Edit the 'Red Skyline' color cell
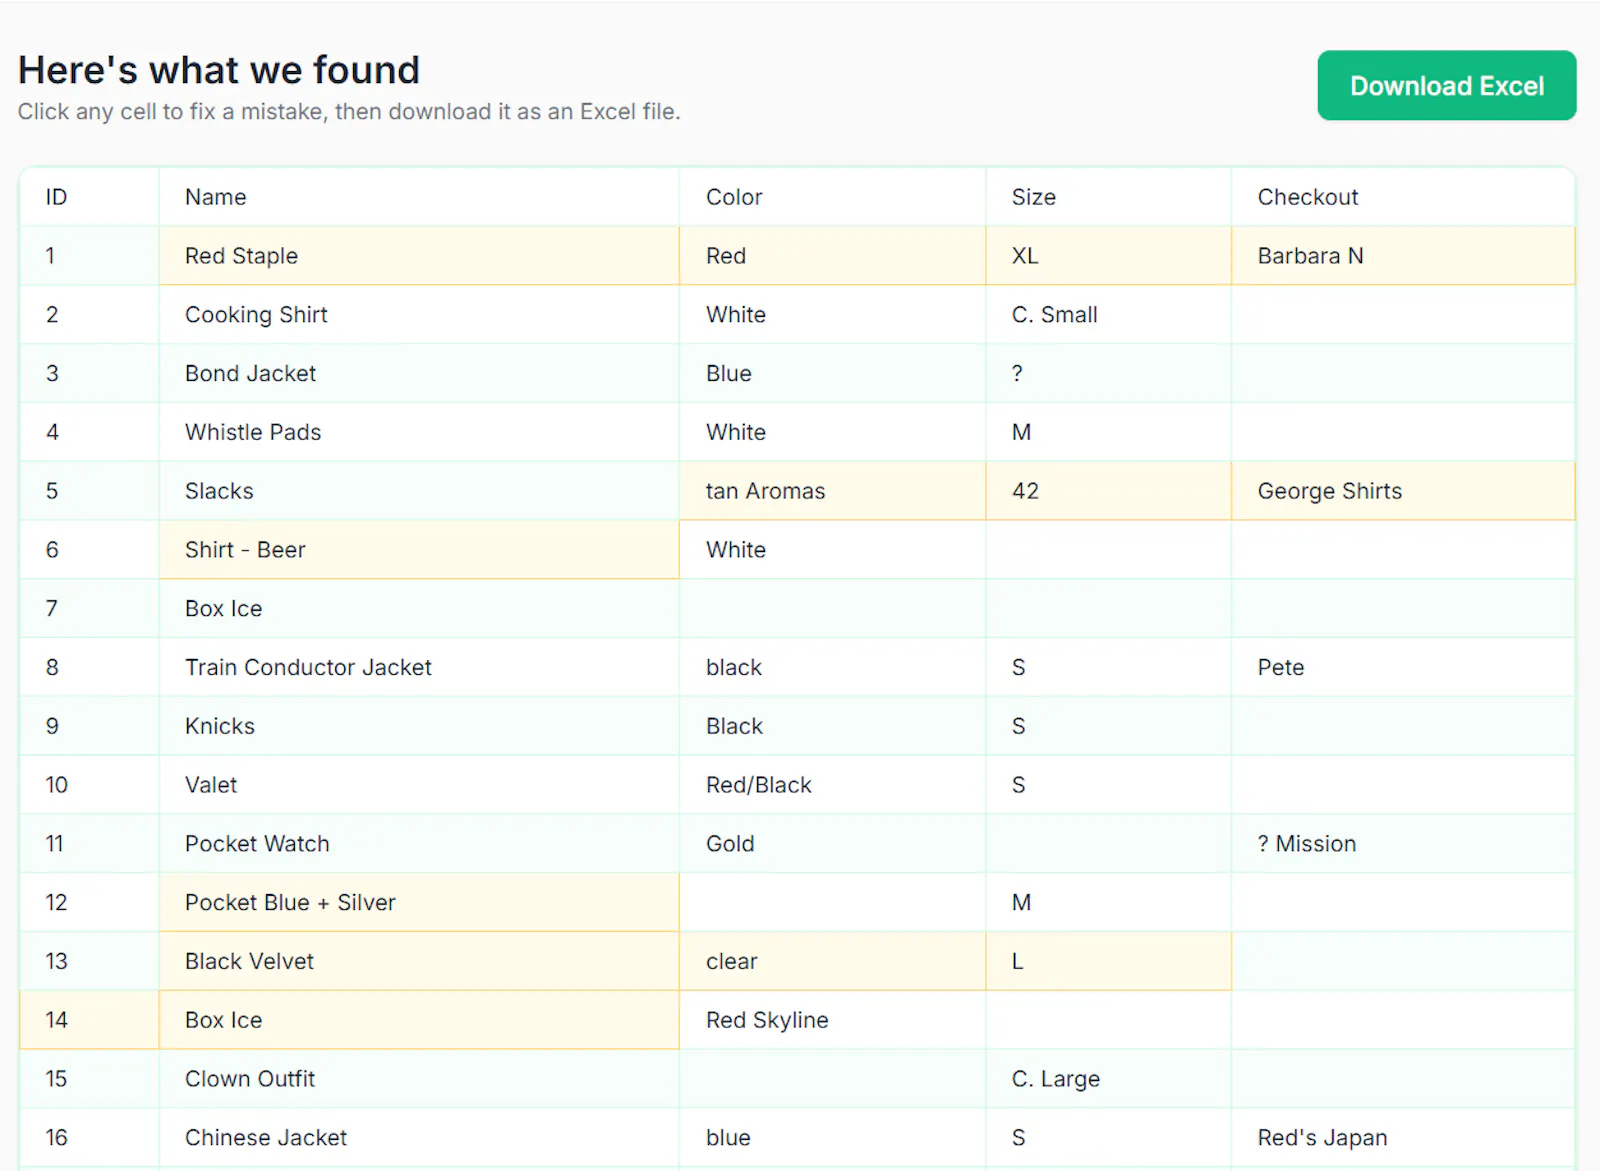This screenshot has width=1600, height=1171. 832,1020
